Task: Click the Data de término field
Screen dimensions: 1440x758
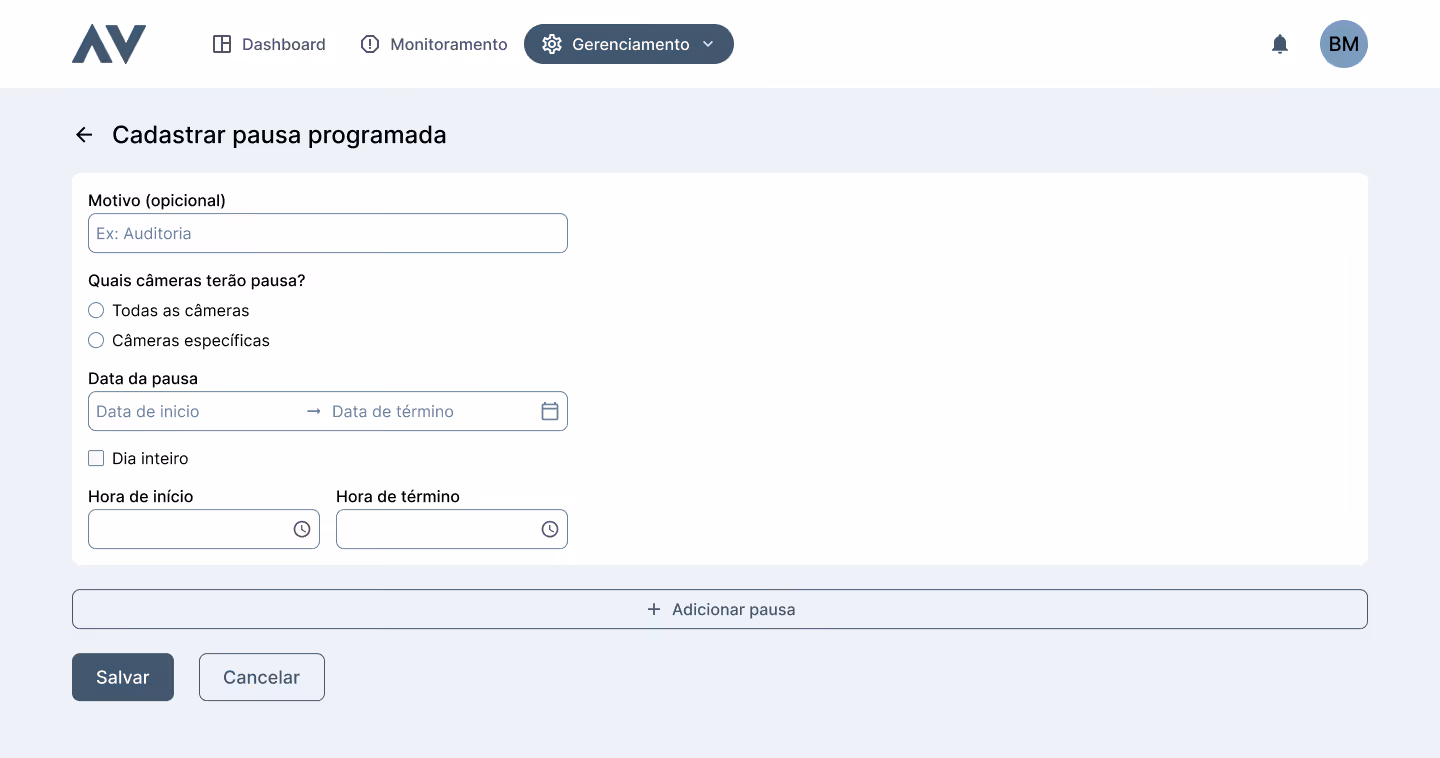Action: 430,411
